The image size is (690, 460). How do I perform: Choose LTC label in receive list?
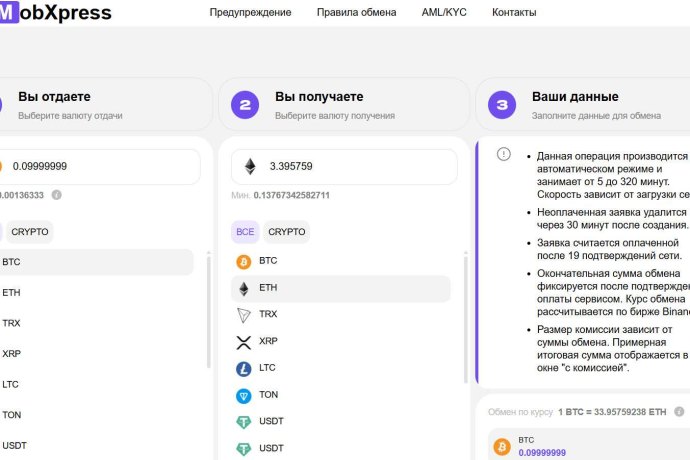pos(267,368)
